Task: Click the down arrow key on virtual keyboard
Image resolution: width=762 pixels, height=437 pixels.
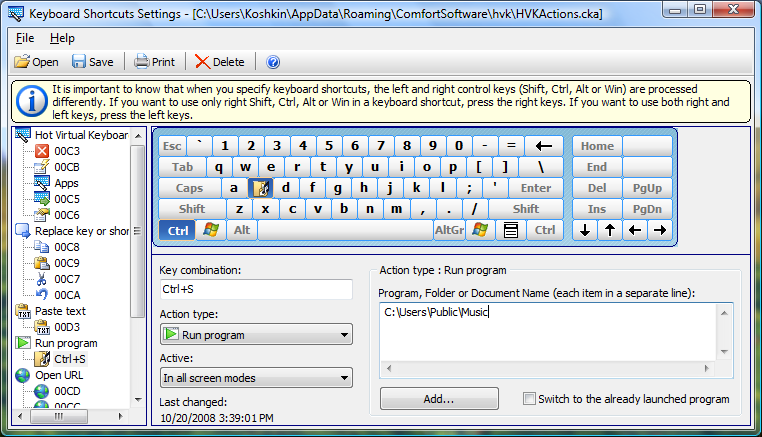Action: [585, 230]
